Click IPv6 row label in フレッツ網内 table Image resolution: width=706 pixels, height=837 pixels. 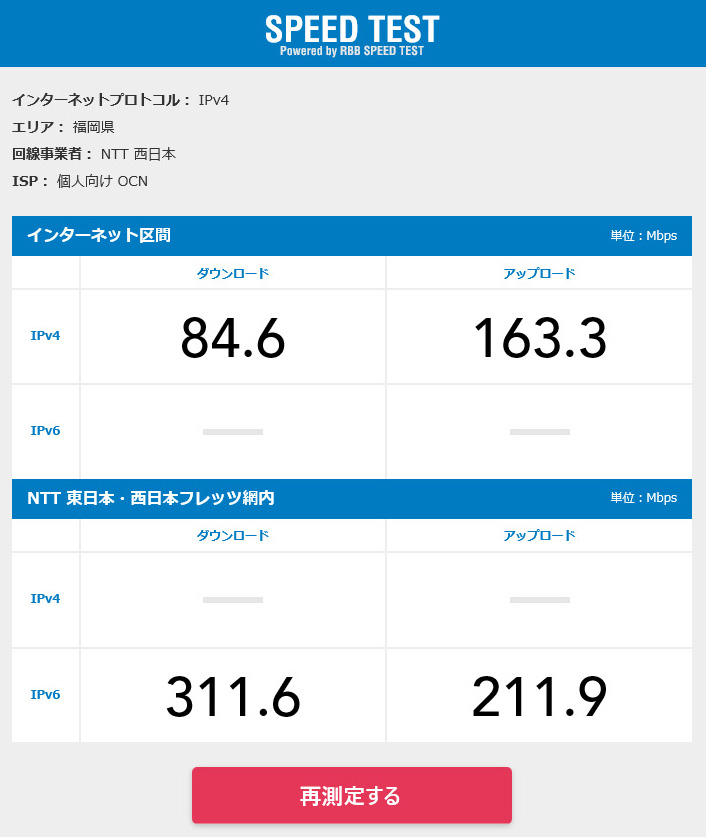(x=46, y=695)
